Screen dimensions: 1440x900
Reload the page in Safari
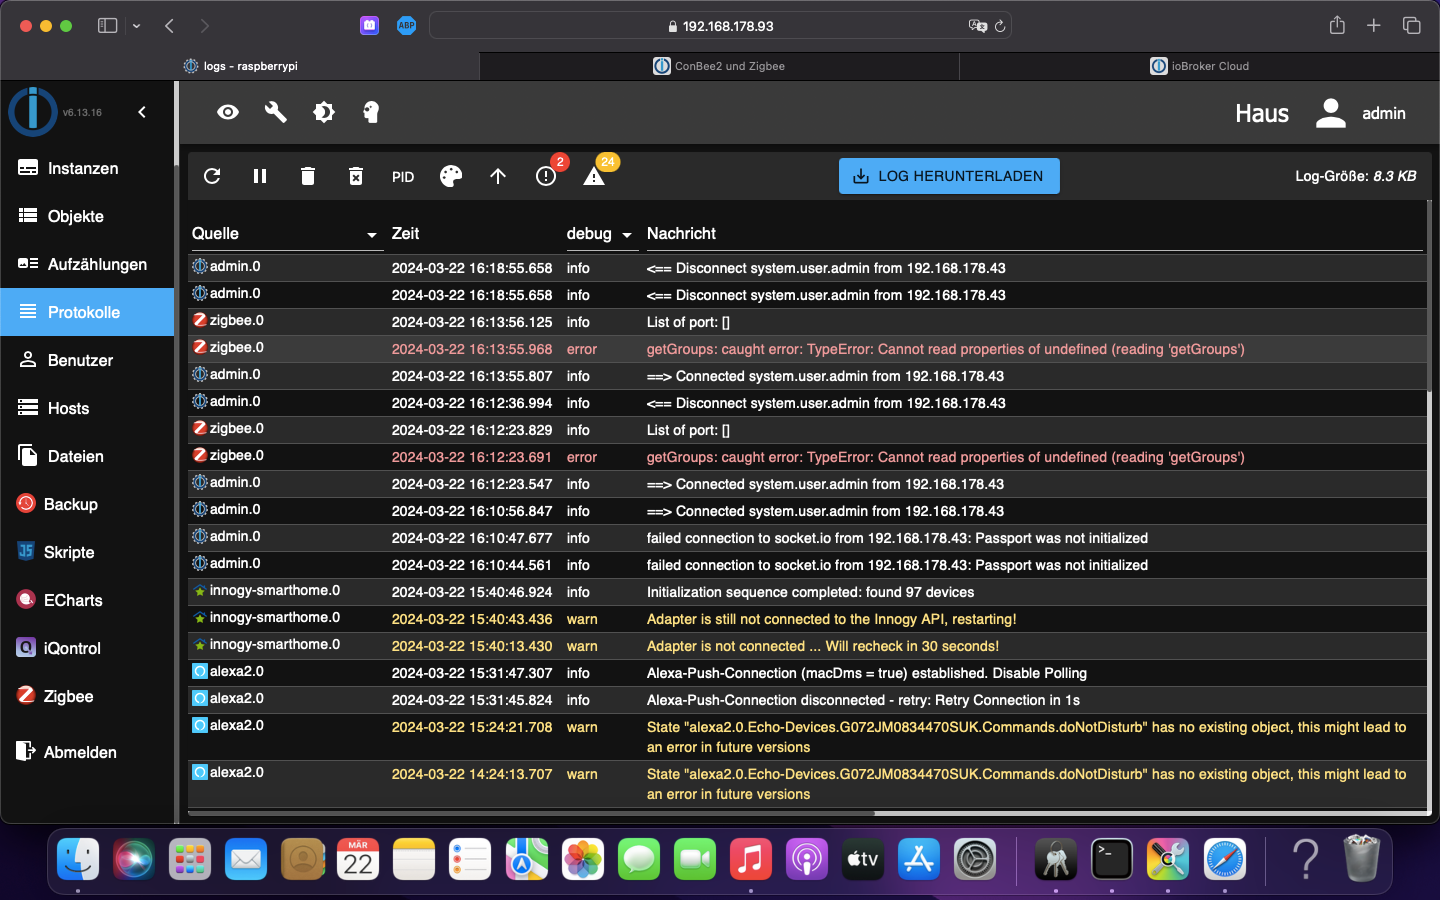coord(999,26)
